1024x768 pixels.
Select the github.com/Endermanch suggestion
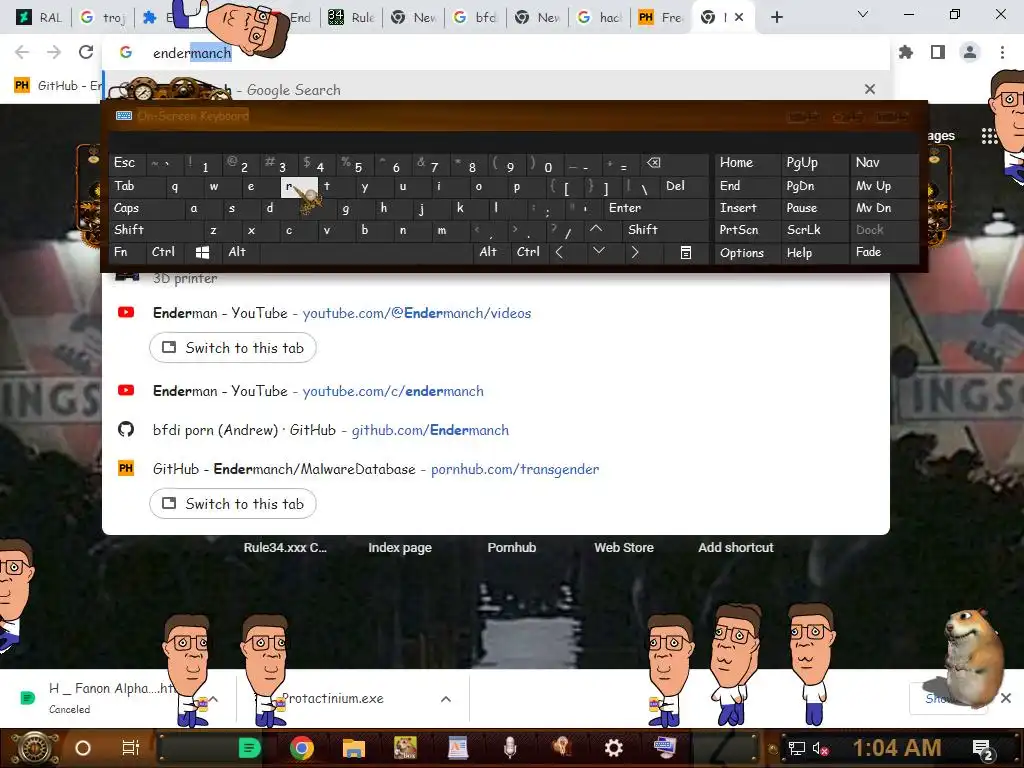[496, 430]
